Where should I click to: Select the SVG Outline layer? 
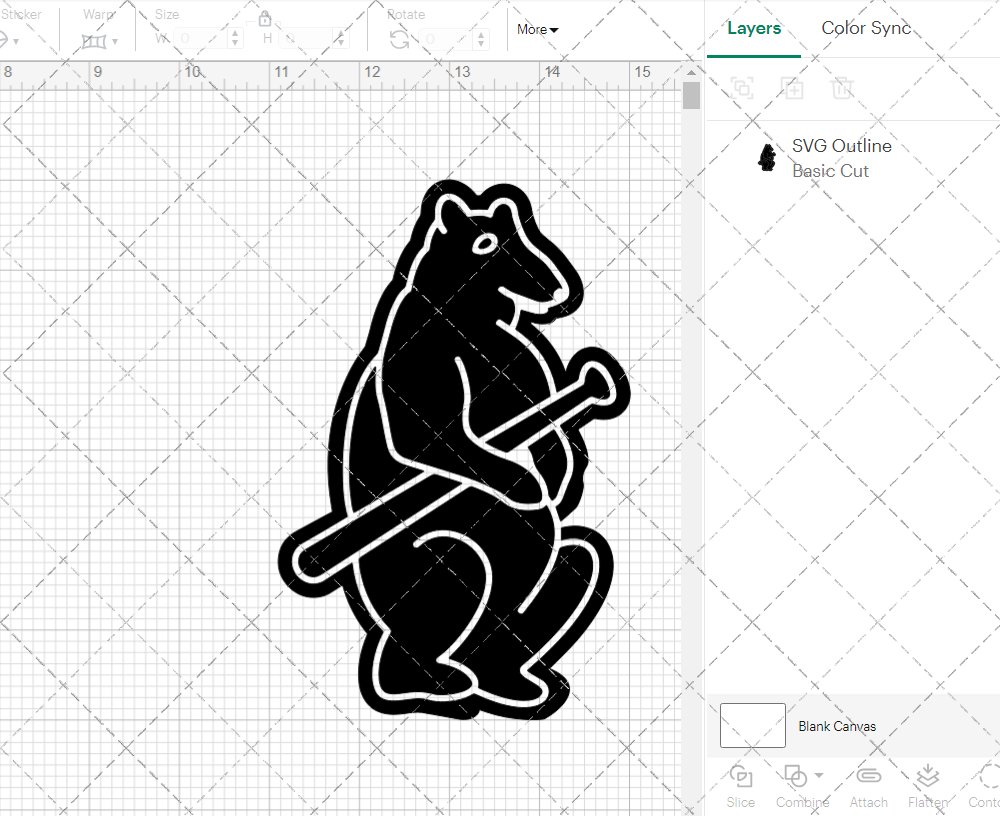point(853,158)
